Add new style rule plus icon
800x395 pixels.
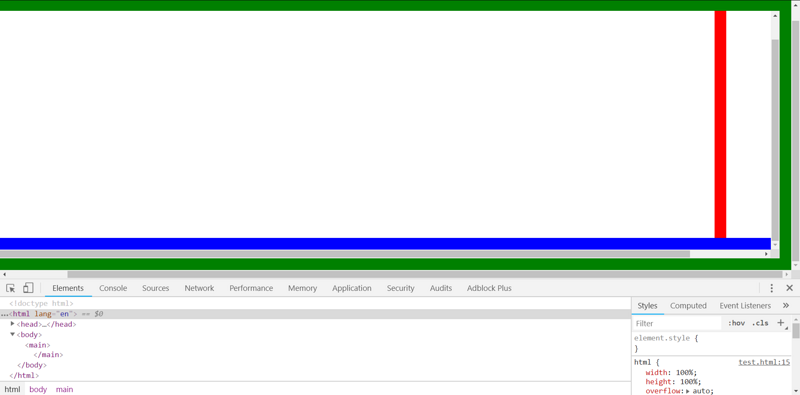781,323
